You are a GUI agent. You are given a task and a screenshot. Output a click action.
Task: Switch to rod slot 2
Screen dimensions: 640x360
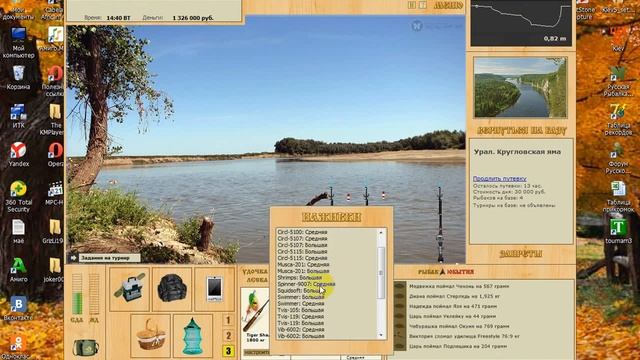pos(228,336)
